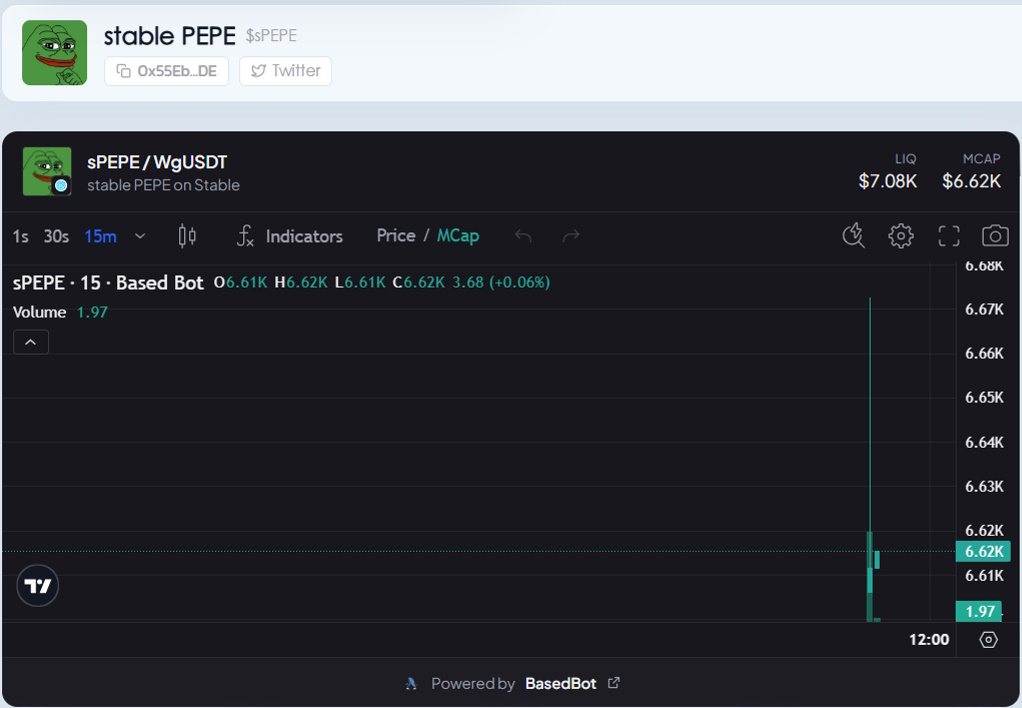
Task: Click the sPEPE · 15 · Based Bot legend
Action: [x=108, y=282]
